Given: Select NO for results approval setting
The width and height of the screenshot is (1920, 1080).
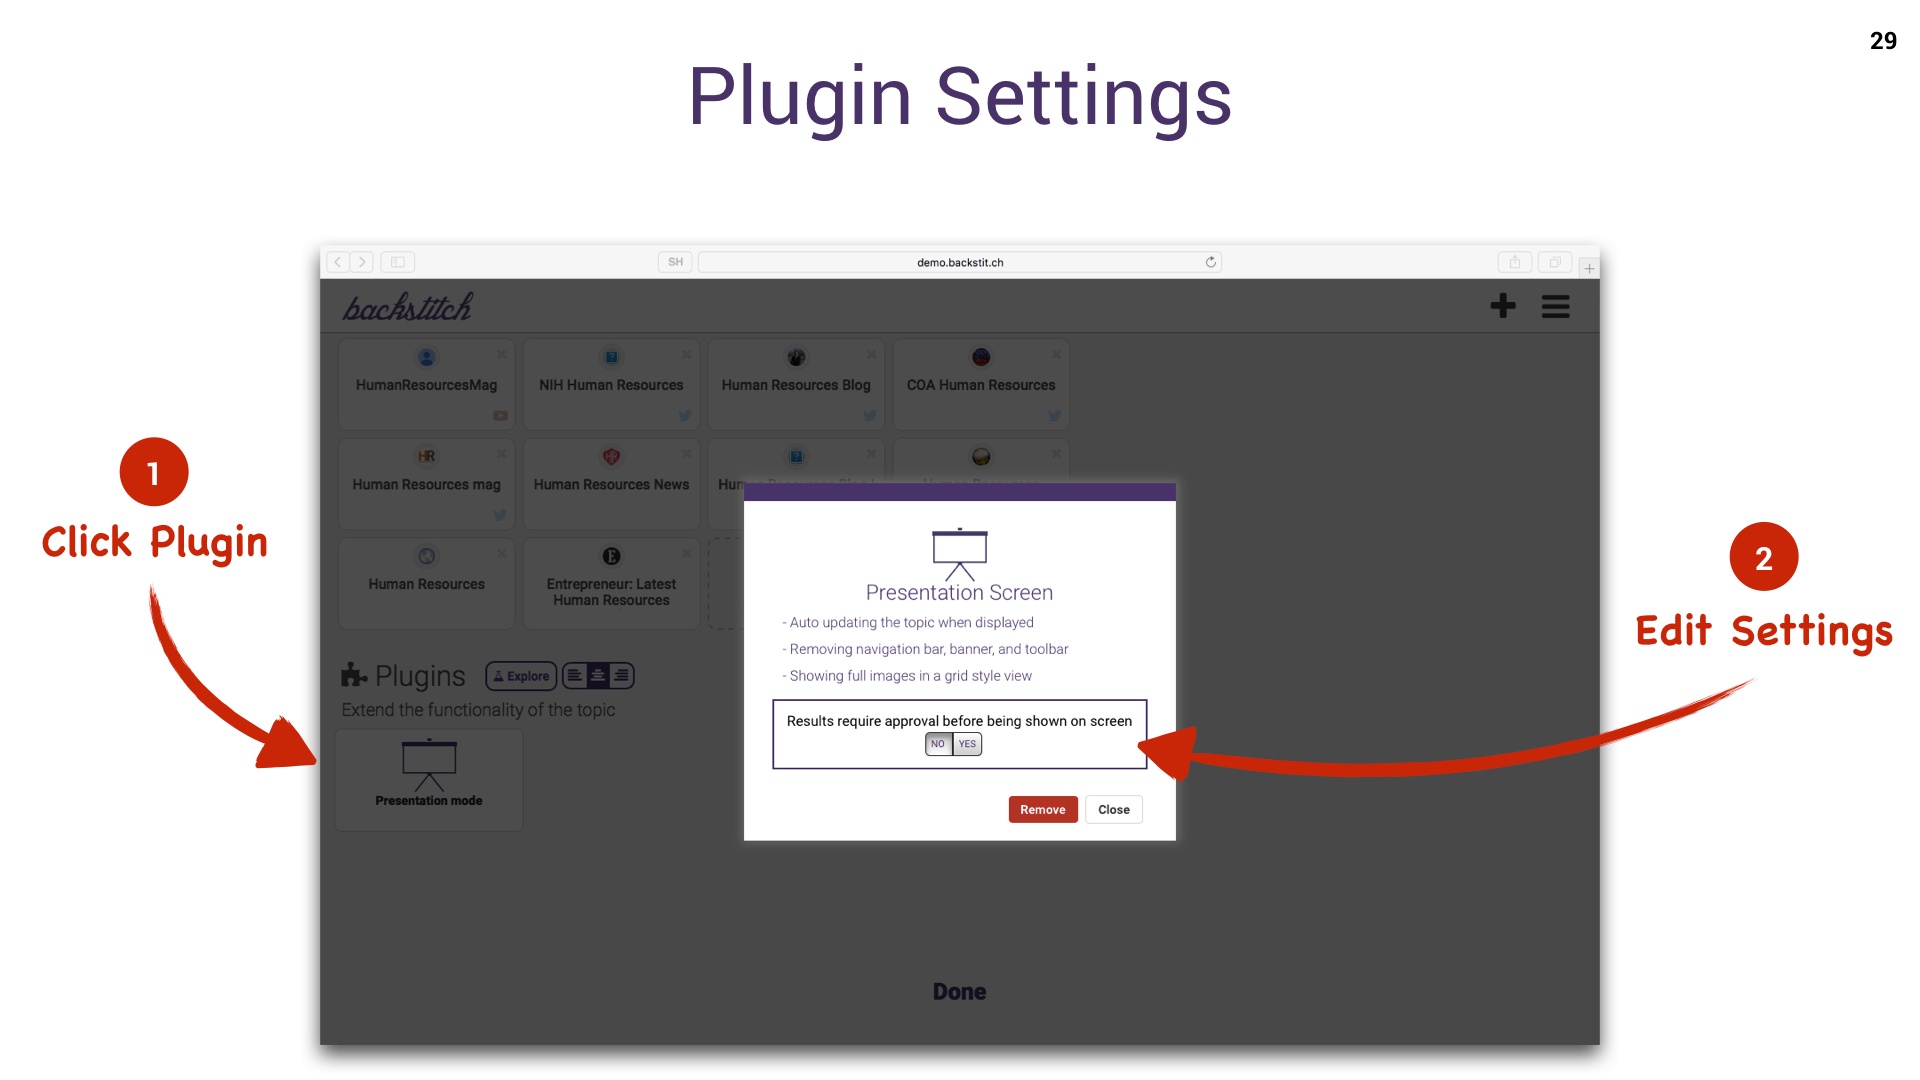Looking at the screenshot, I should (939, 742).
